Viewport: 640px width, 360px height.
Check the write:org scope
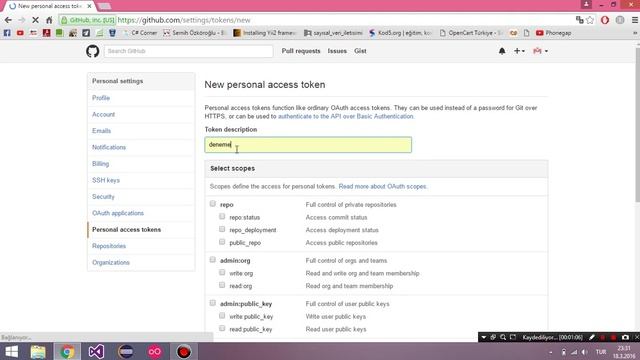tap(222, 272)
